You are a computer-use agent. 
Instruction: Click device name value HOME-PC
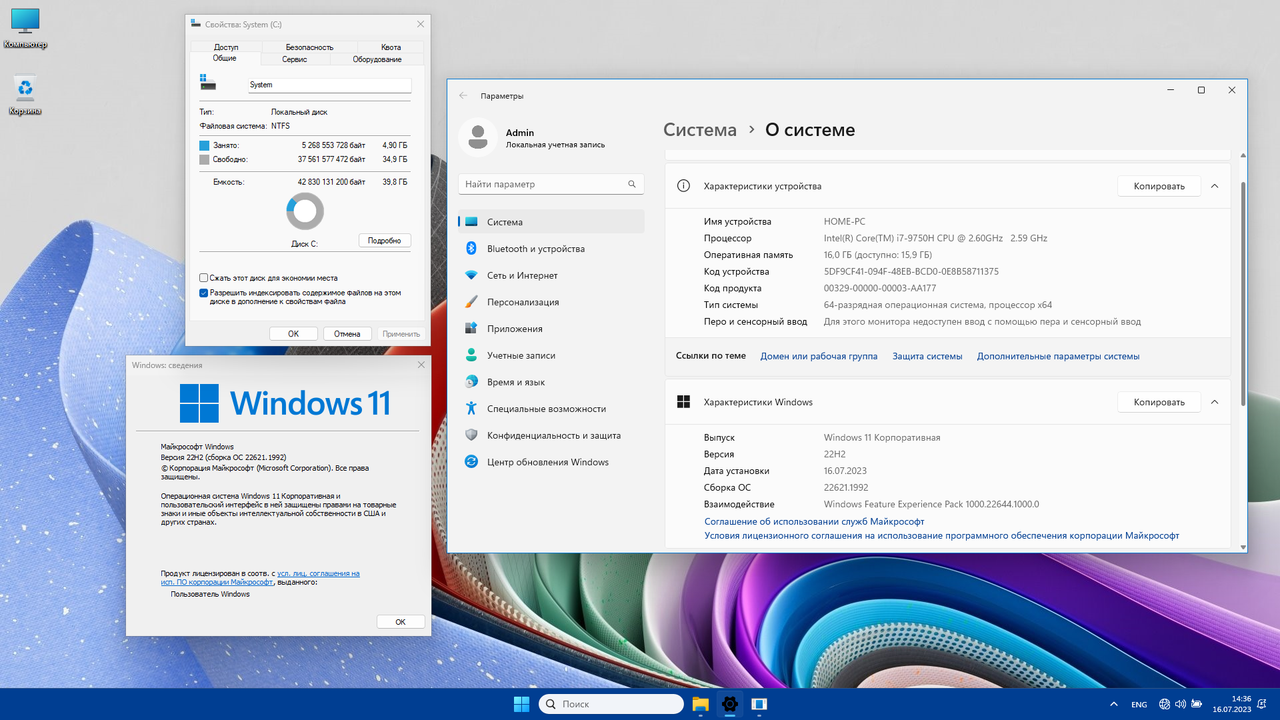845,222
